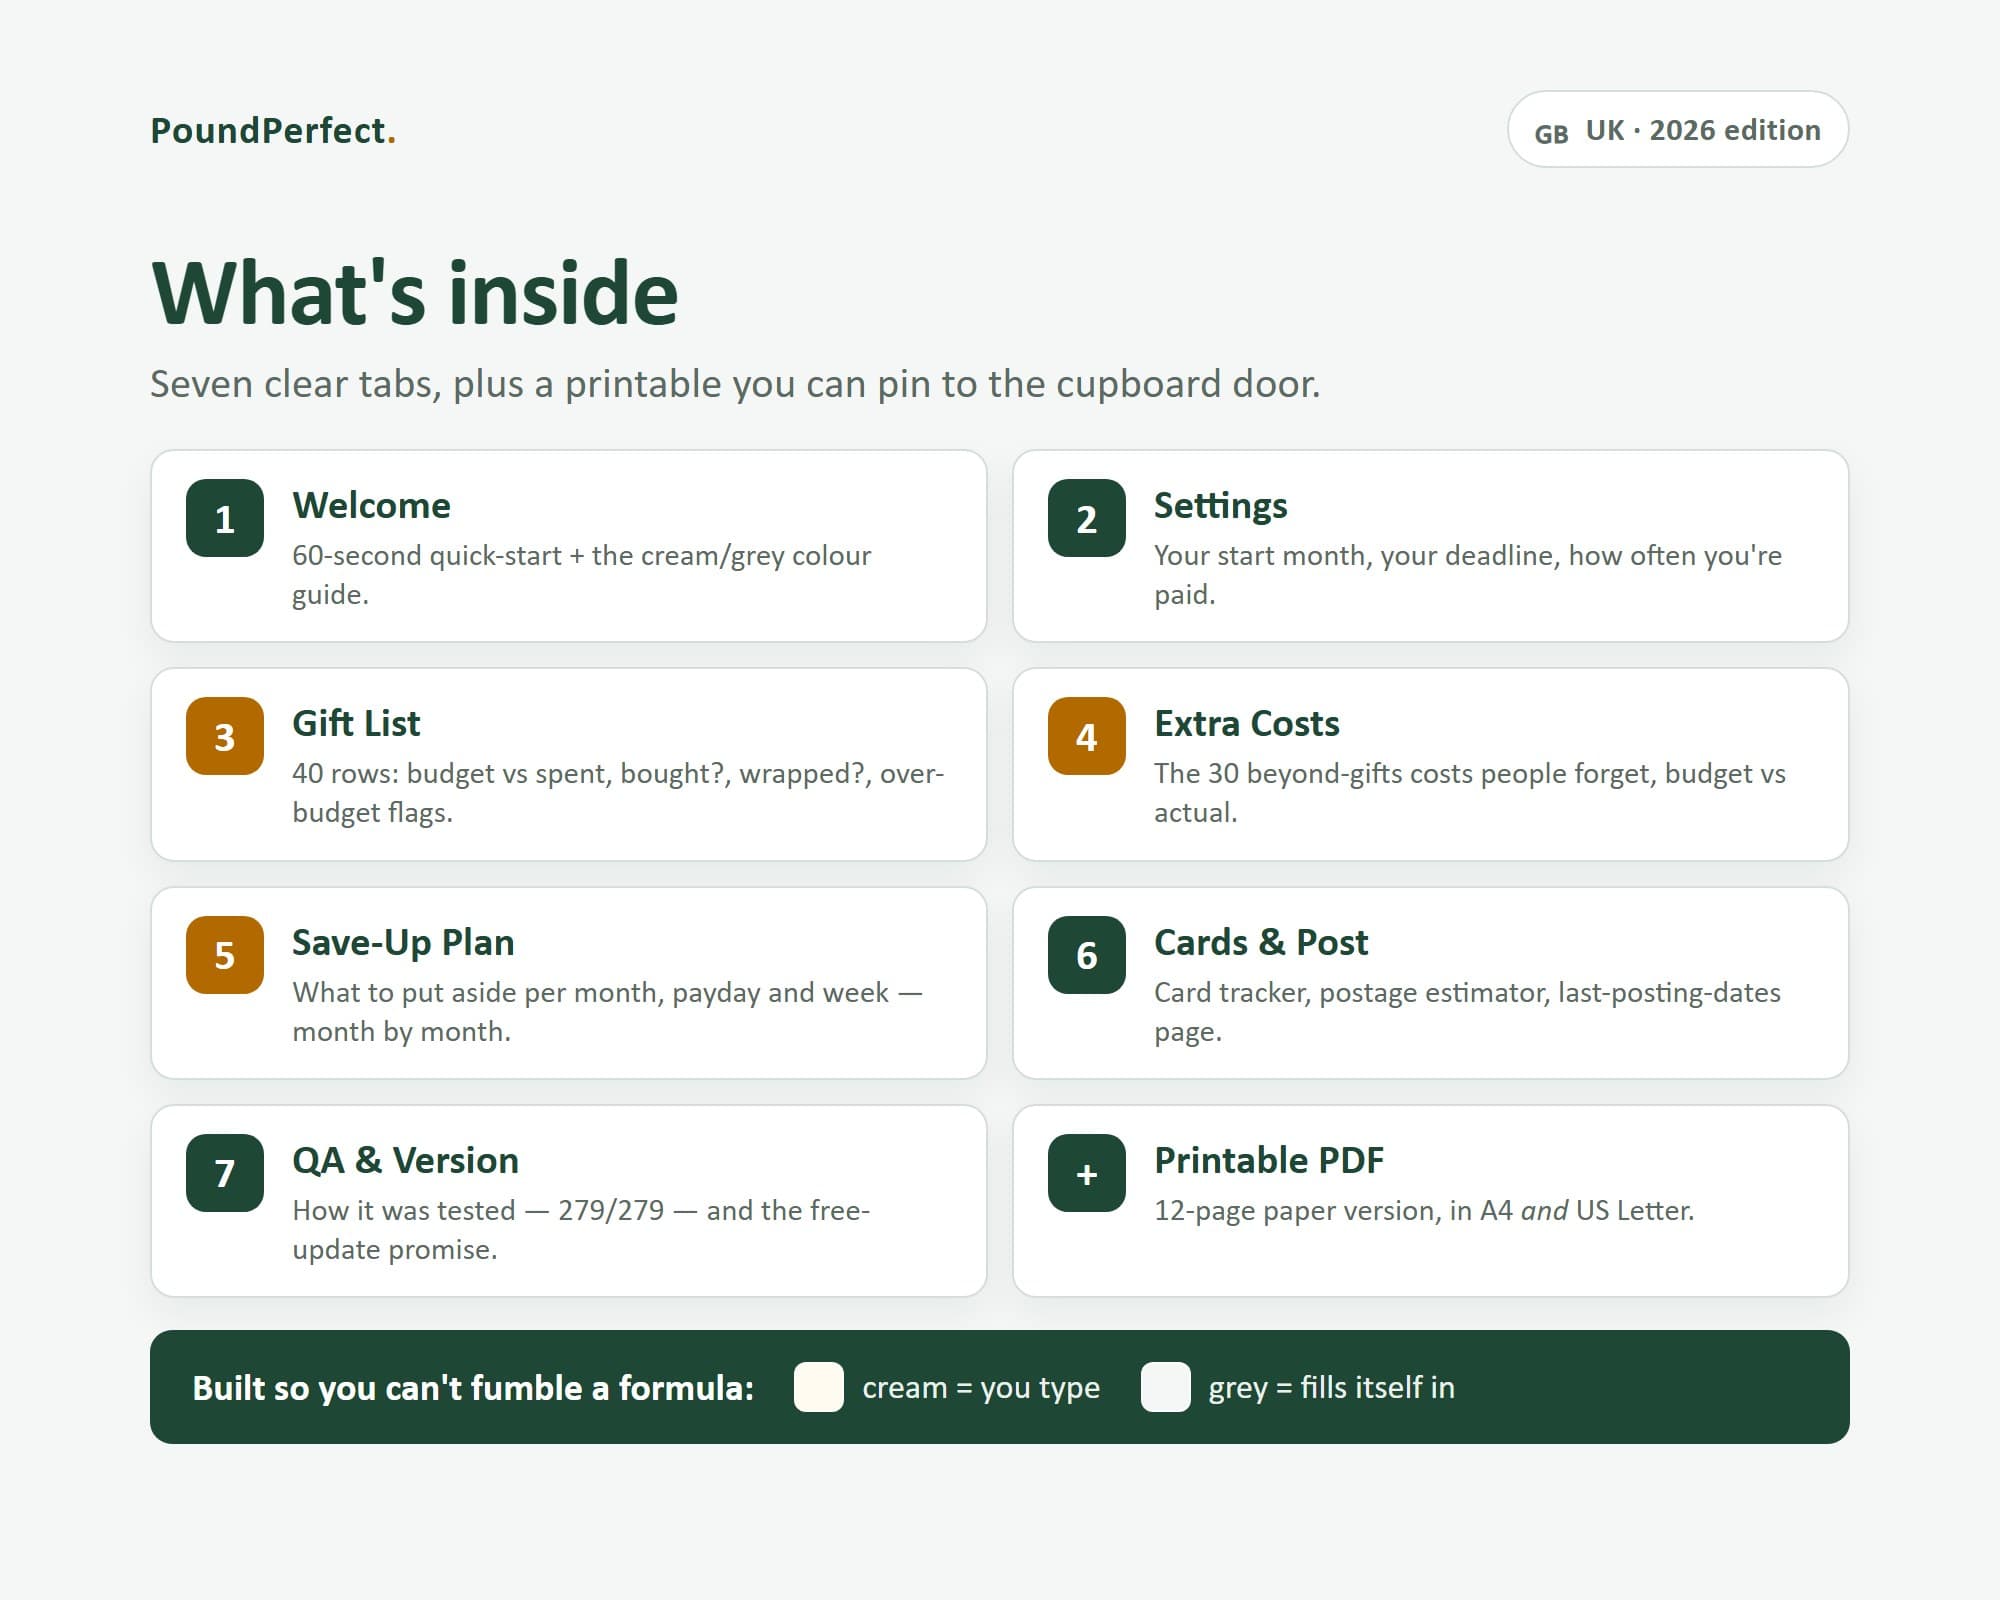Click the number 1 Welcome badge
Image resolution: width=2000 pixels, height=1600 pixels.
tap(225, 518)
